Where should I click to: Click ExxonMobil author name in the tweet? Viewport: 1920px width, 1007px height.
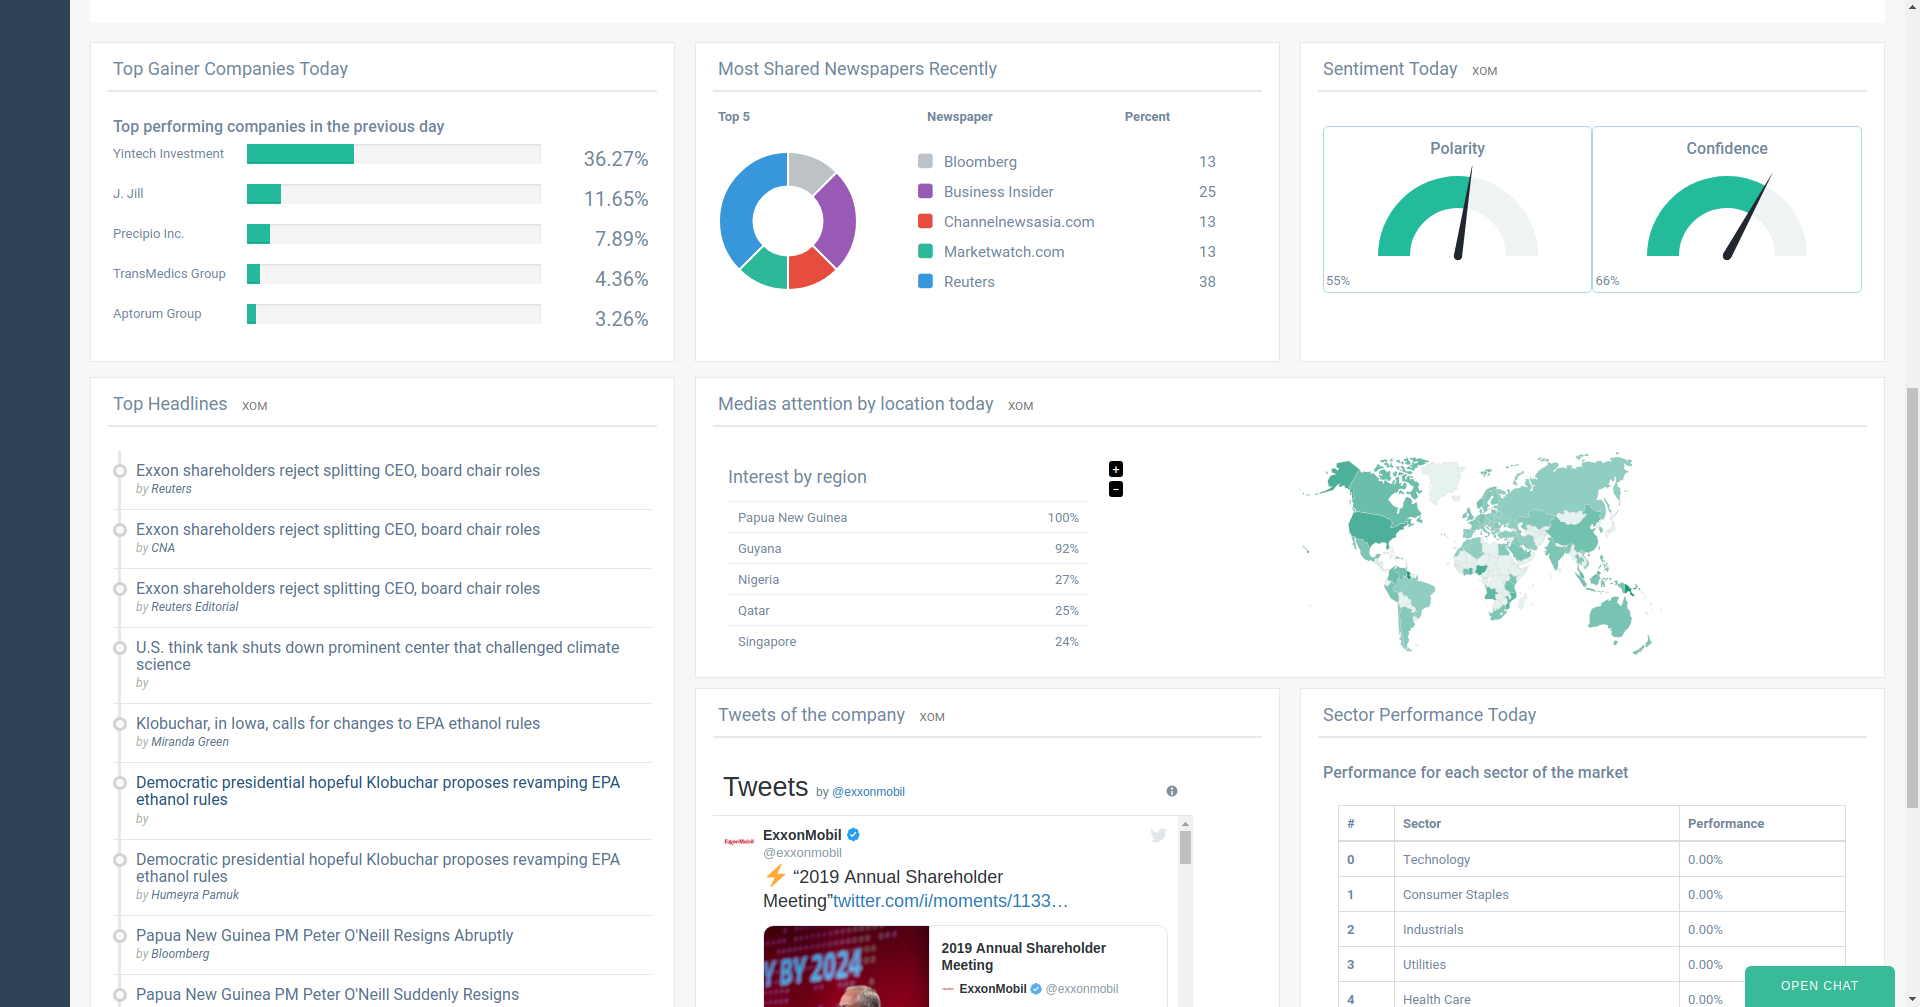tap(802, 835)
